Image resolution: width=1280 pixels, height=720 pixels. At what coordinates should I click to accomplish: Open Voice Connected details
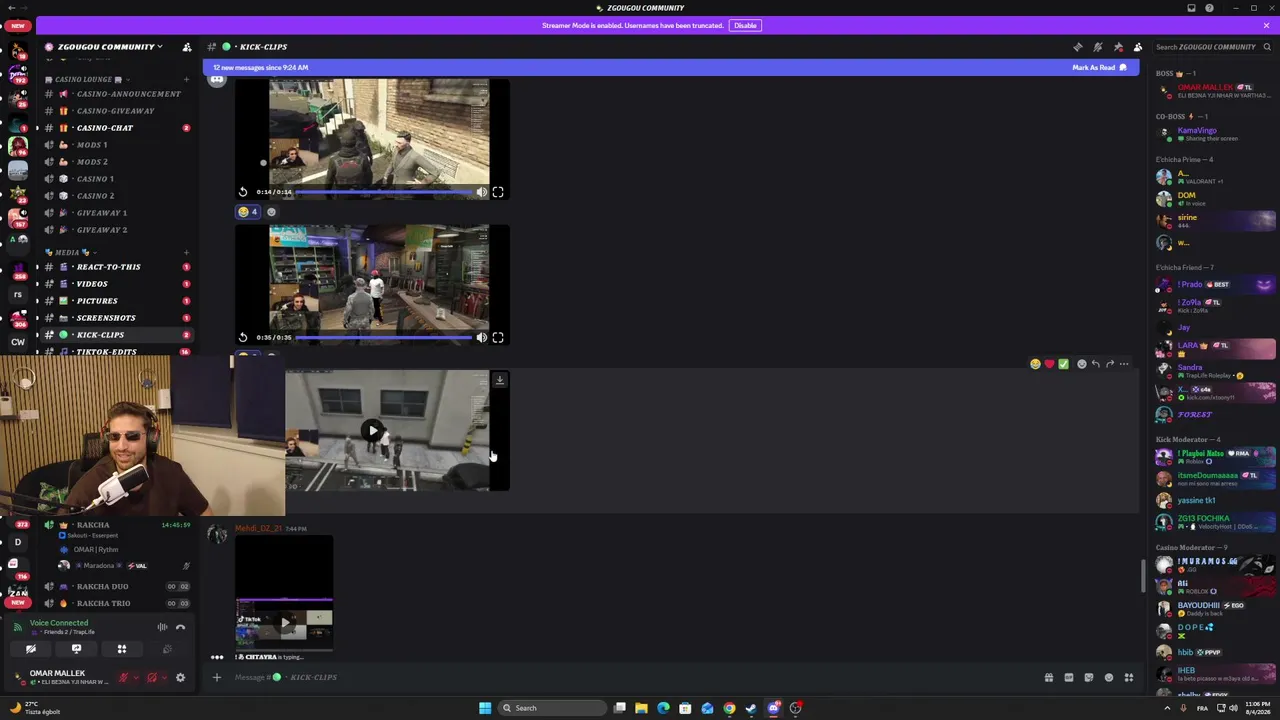pos(59,623)
